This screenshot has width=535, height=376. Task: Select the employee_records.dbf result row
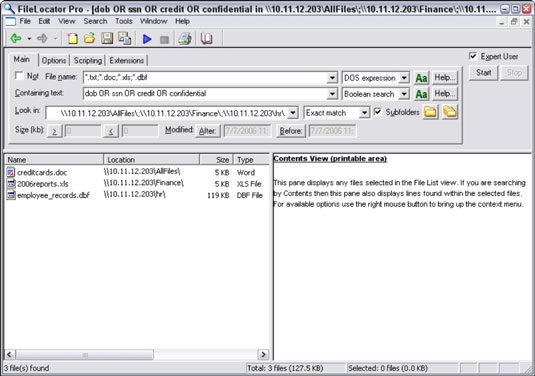137,195
